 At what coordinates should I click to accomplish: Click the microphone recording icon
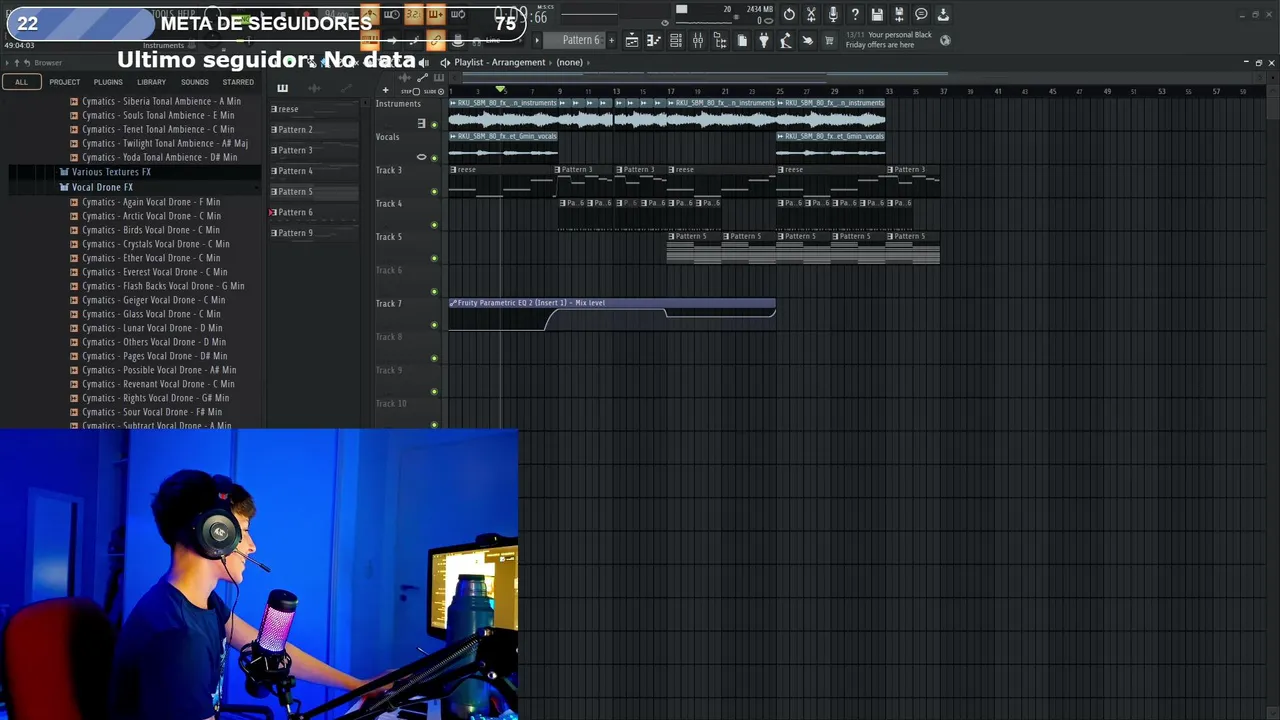point(833,14)
